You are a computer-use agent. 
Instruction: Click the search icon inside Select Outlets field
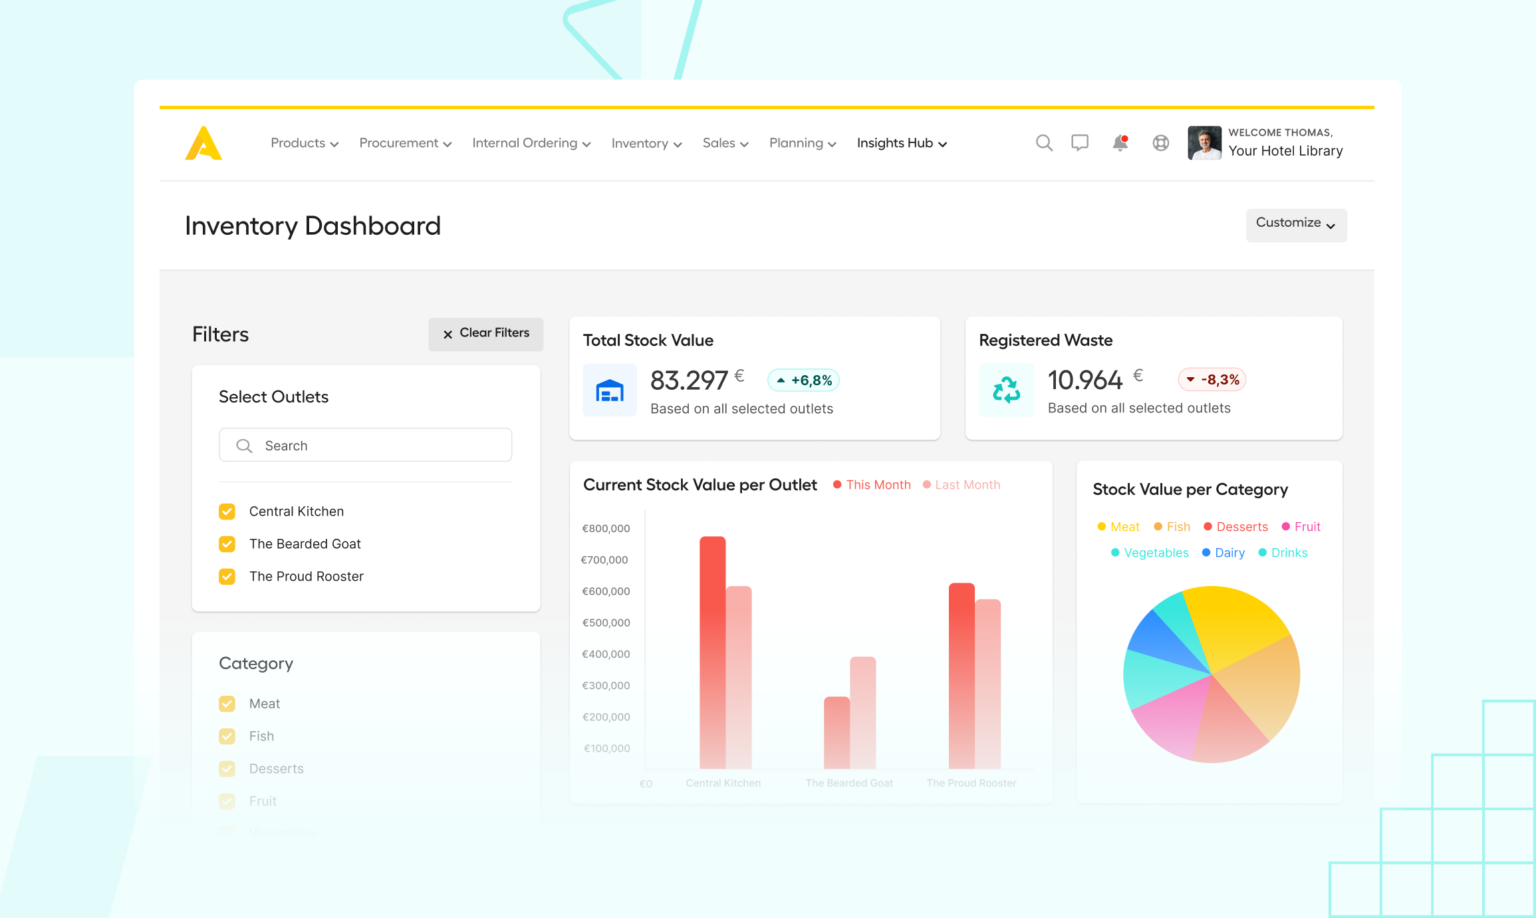pos(244,445)
